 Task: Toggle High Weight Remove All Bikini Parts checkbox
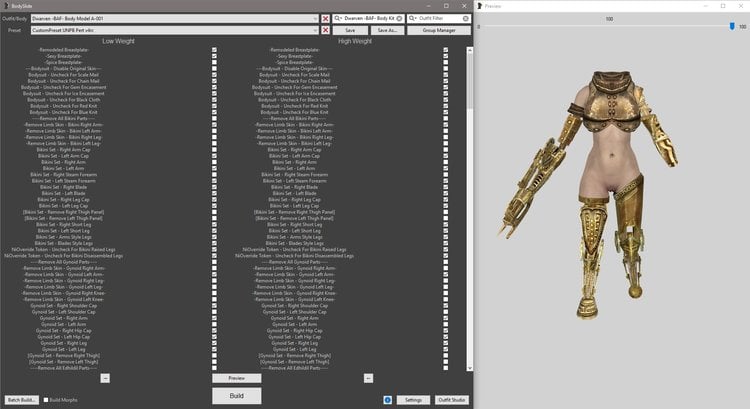(446, 119)
